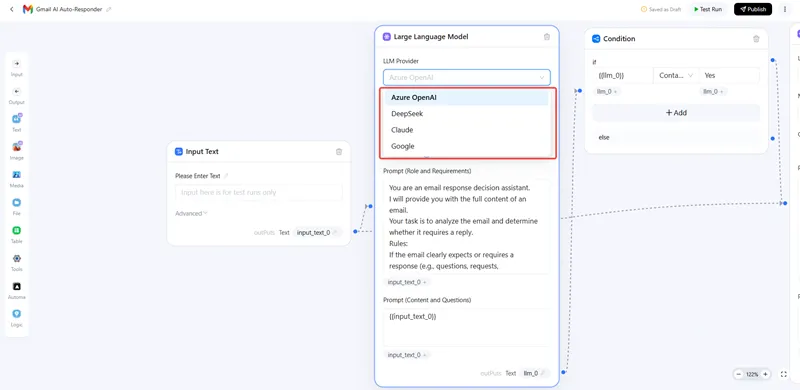Viewport: 800px width, 390px height.
Task: Delete the Large Language Model node
Action: tap(547, 37)
